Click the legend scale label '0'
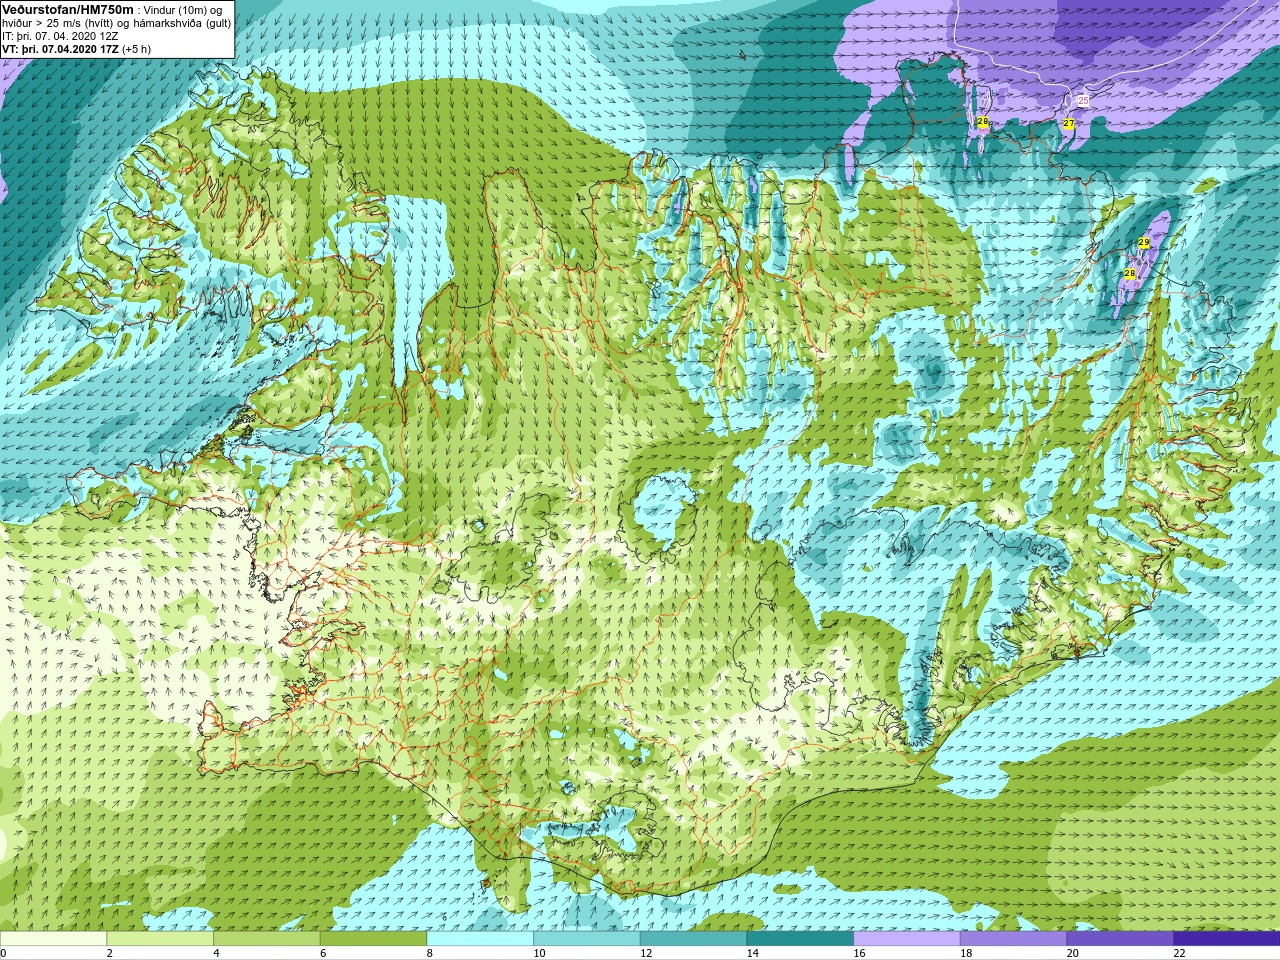Viewport: 1280px width, 960px height. click(x=4, y=953)
